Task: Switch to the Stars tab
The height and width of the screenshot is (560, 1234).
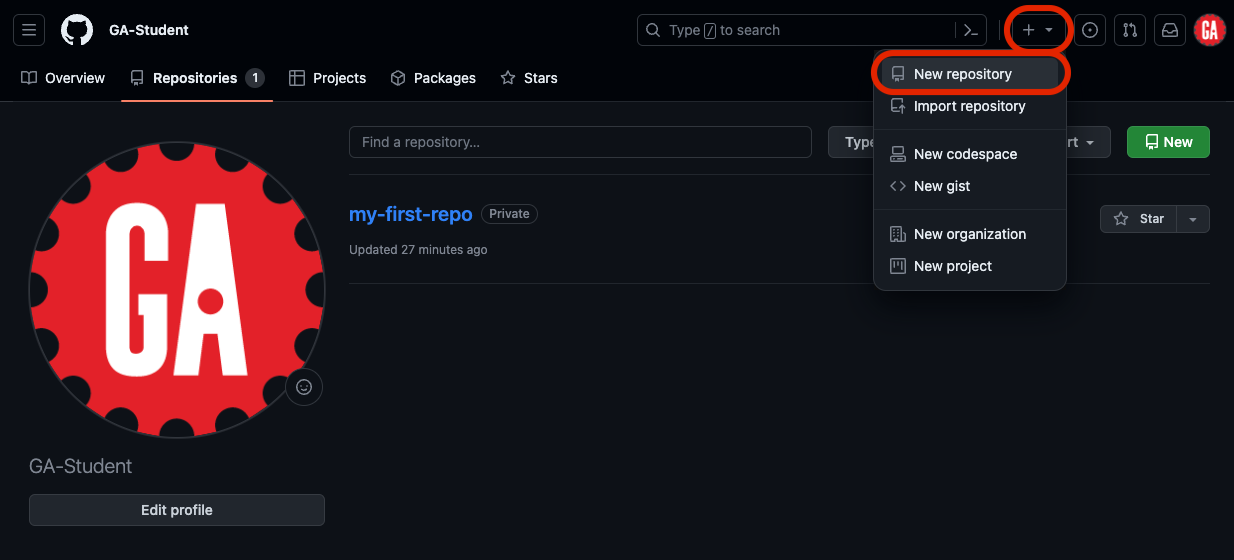Action: (529, 78)
